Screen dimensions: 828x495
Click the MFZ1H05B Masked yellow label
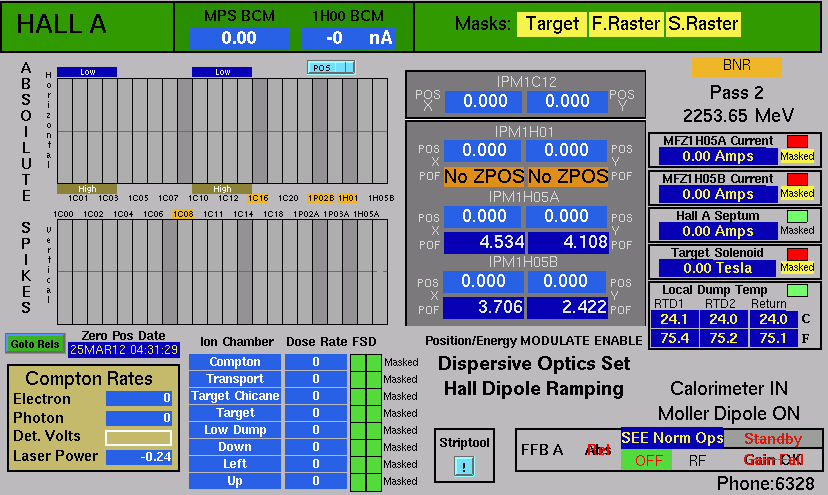pyautogui.click(x=797, y=193)
